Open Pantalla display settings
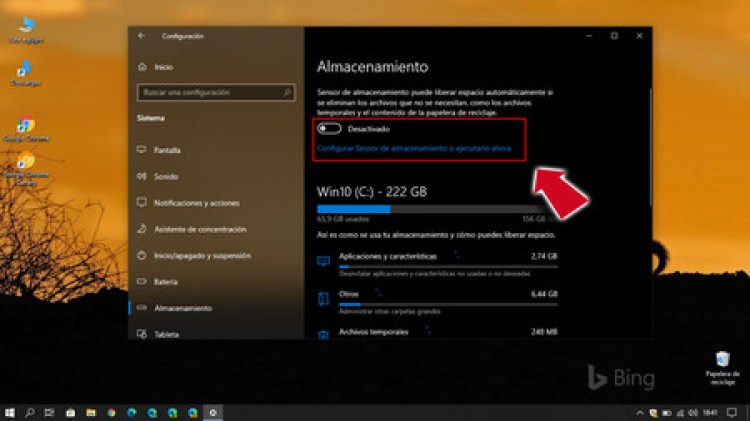The width and height of the screenshot is (750, 421). click(167, 150)
